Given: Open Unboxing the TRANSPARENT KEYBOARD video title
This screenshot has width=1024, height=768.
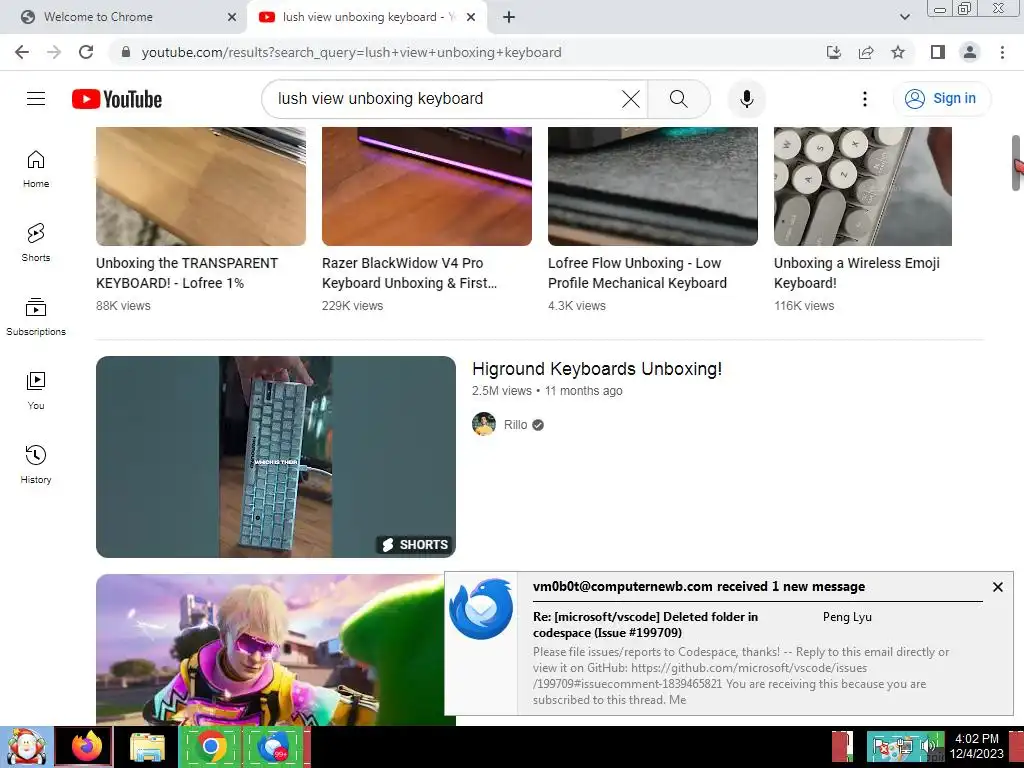Looking at the screenshot, I should pos(187,273).
